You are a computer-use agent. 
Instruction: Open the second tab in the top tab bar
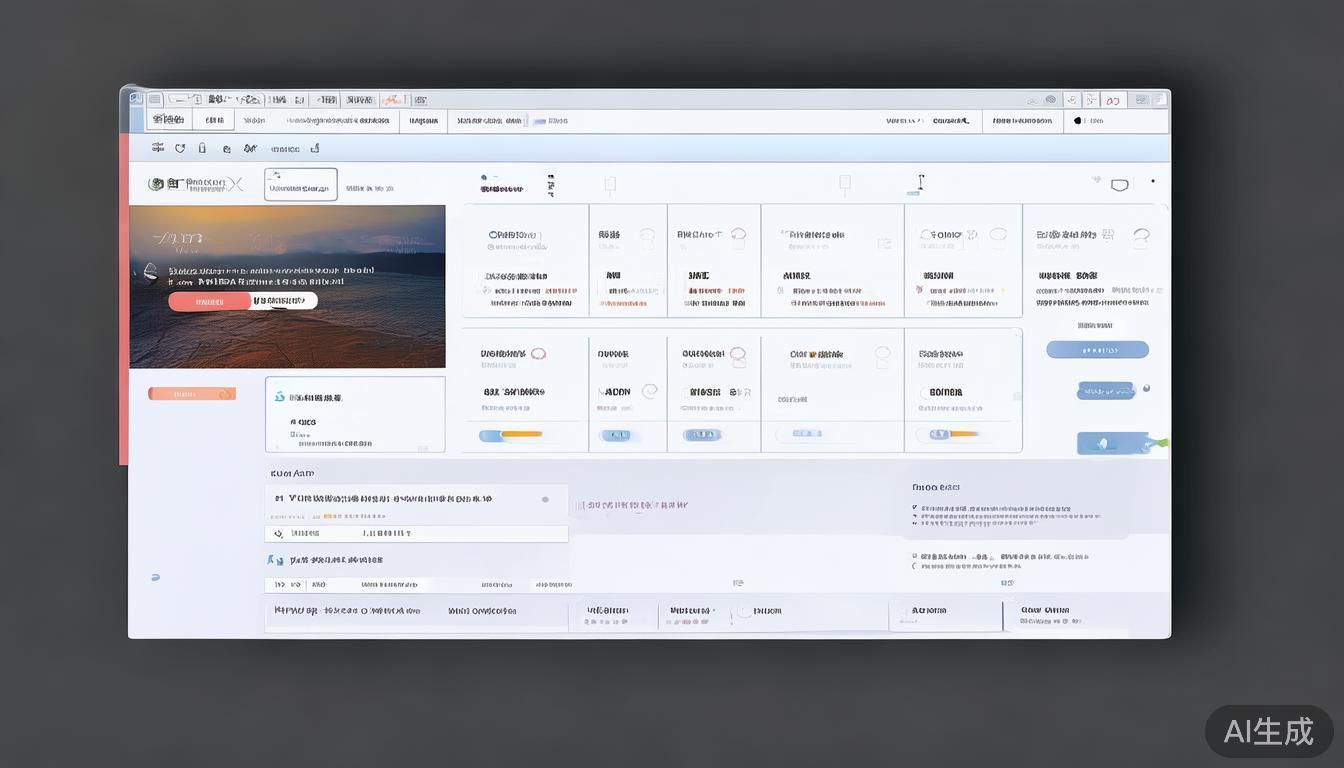[x=215, y=120]
